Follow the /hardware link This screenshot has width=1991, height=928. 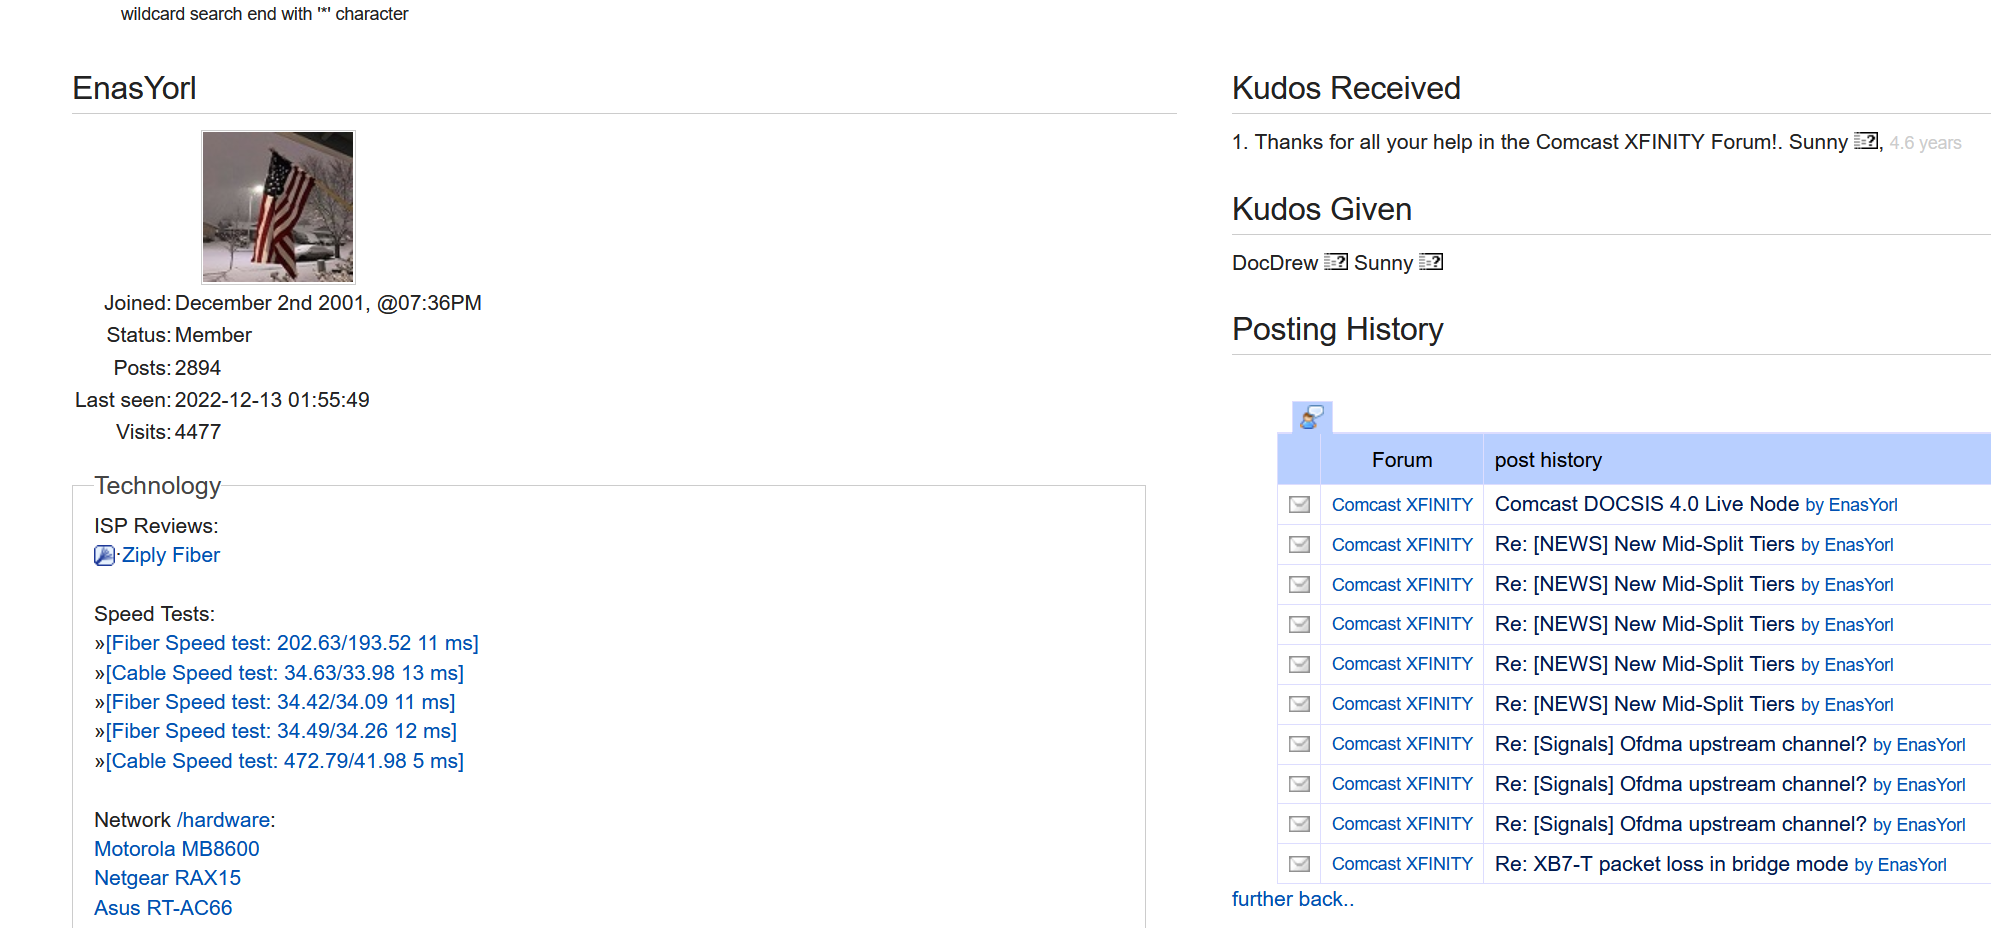click(x=223, y=820)
